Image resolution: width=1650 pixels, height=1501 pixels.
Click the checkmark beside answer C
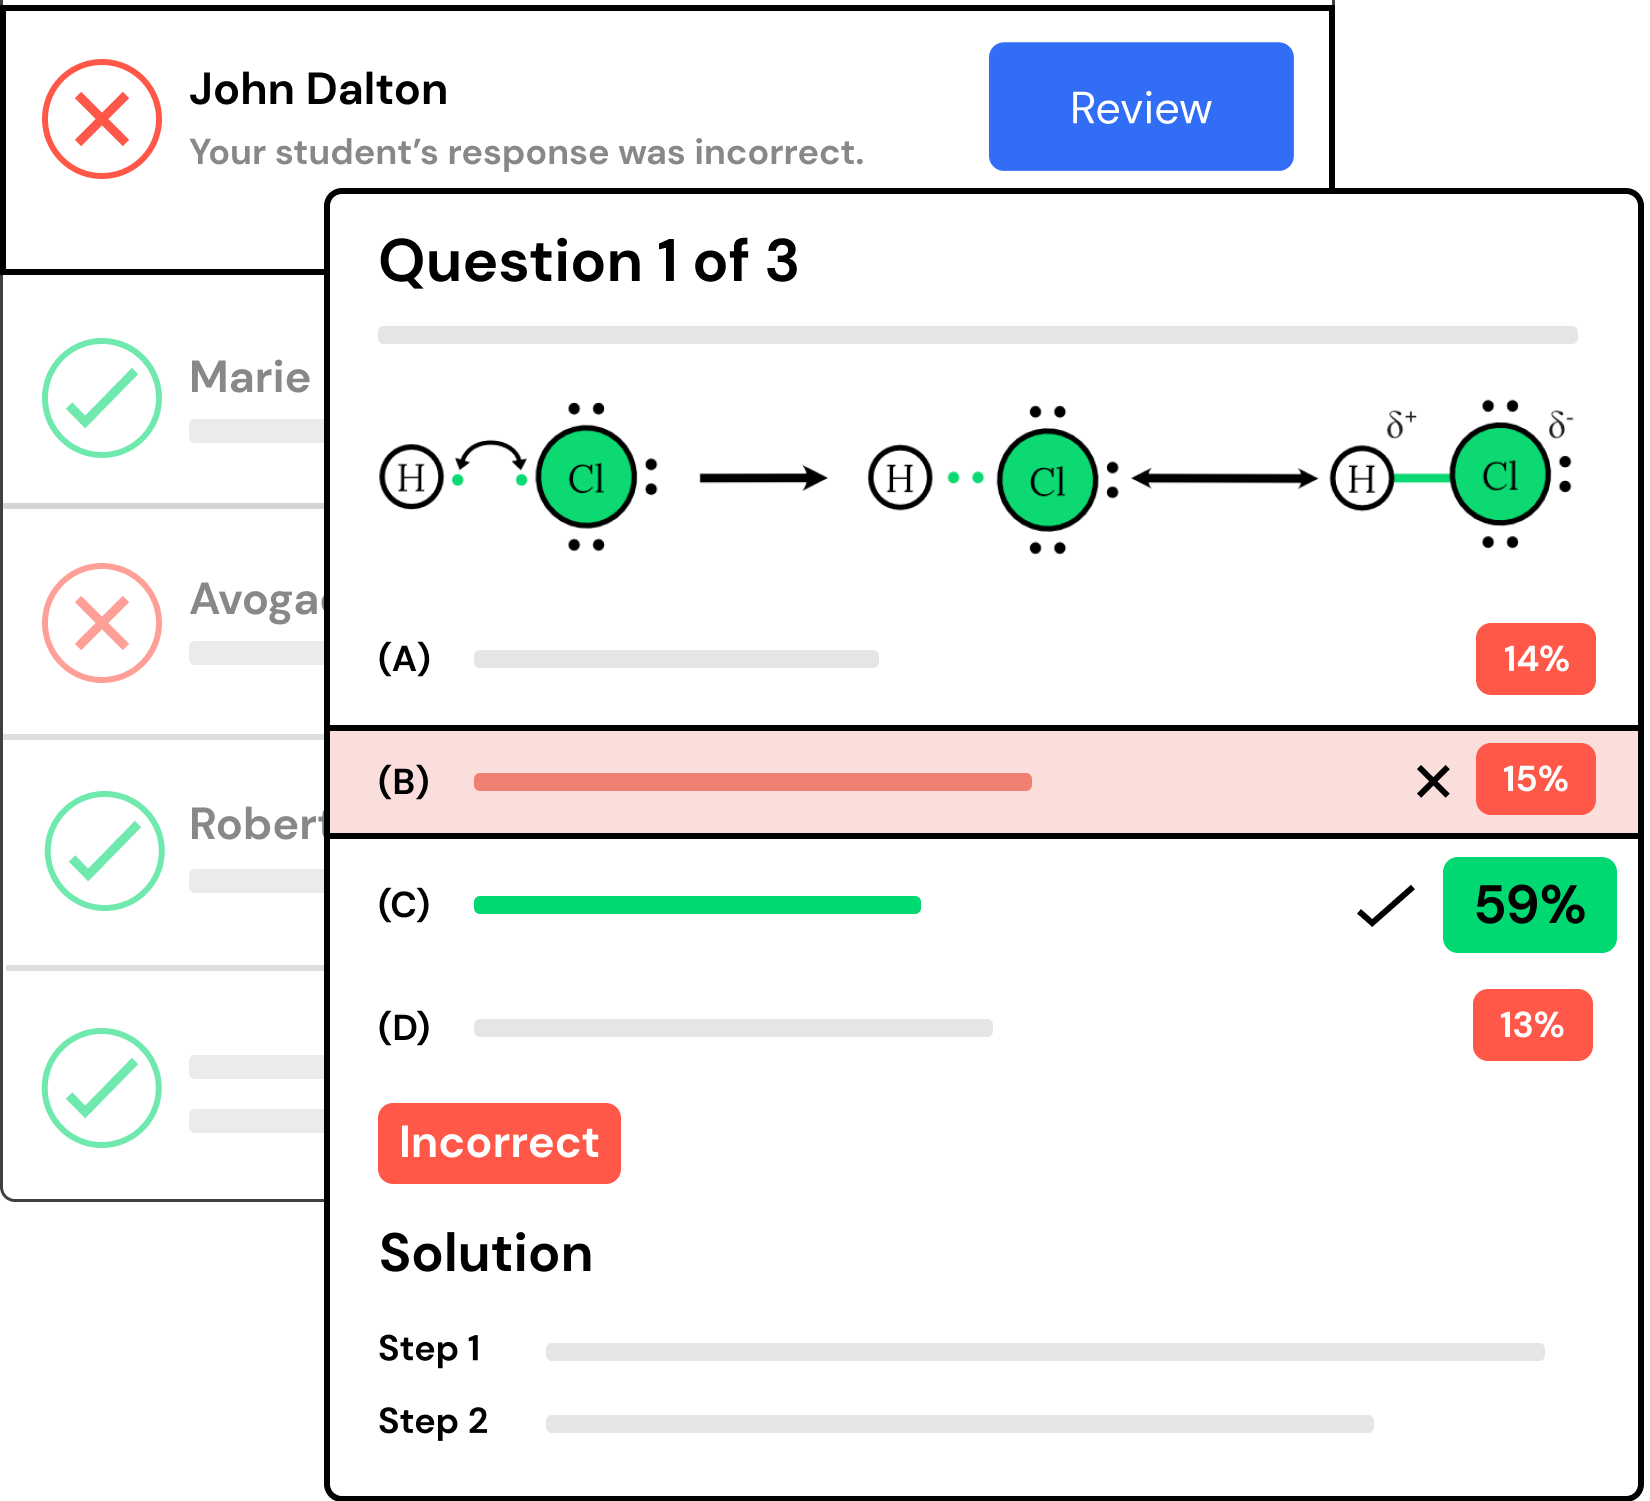(1385, 906)
